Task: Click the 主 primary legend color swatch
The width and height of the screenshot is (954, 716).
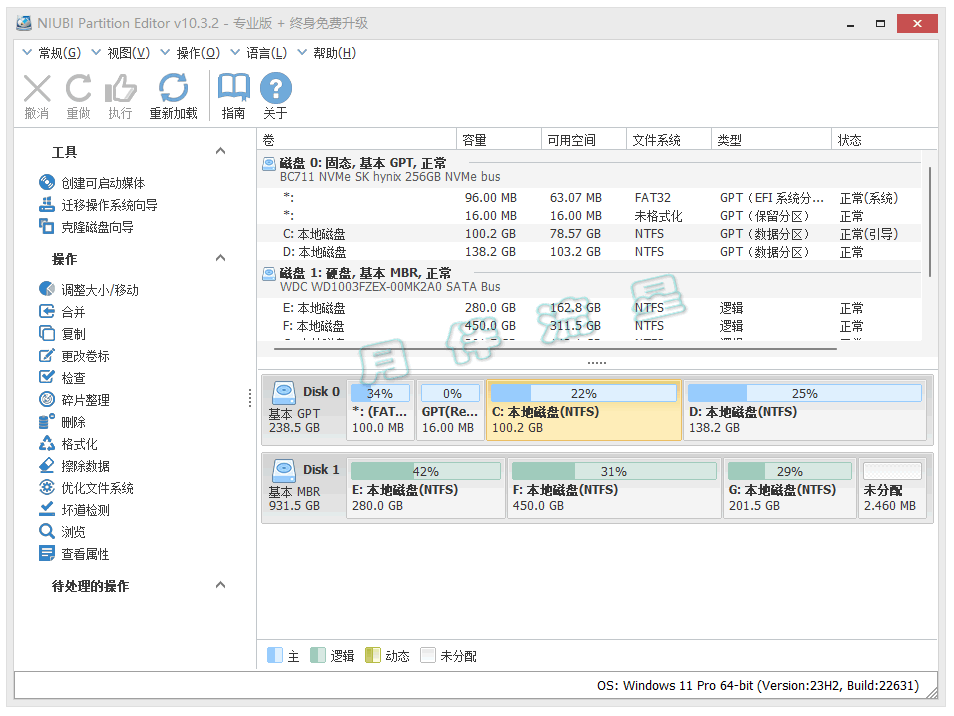Action: coord(274,655)
